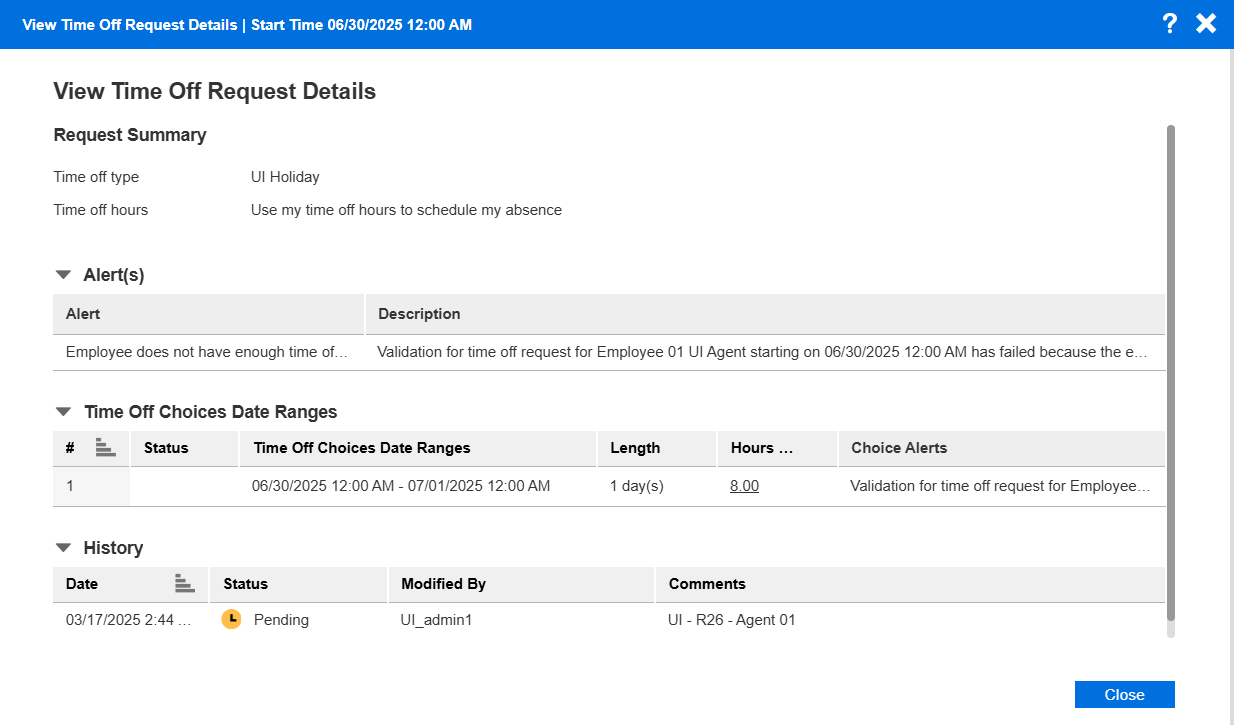The width and height of the screenshot is (1234, 725).
Task: Click the Comments column header in History
Action: pos(707,584)
